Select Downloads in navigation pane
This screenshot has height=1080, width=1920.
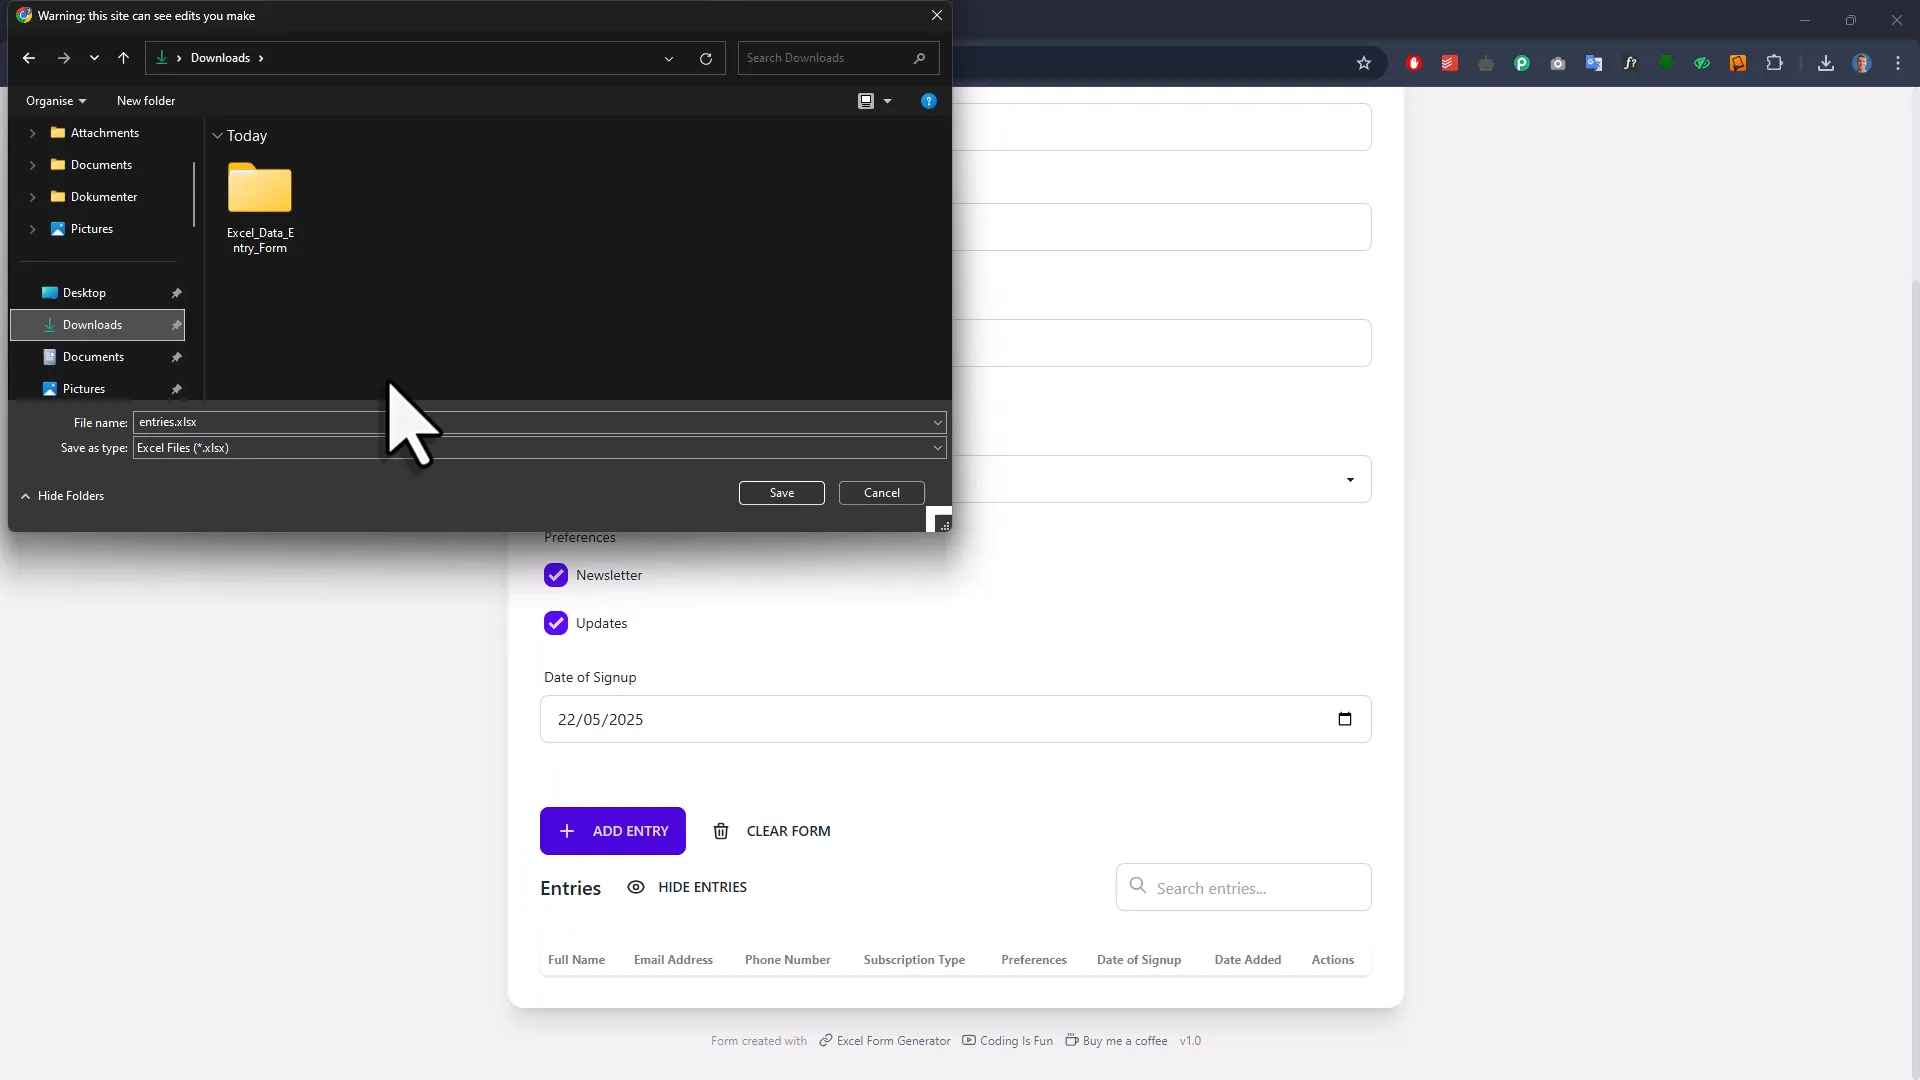point(92,325)
